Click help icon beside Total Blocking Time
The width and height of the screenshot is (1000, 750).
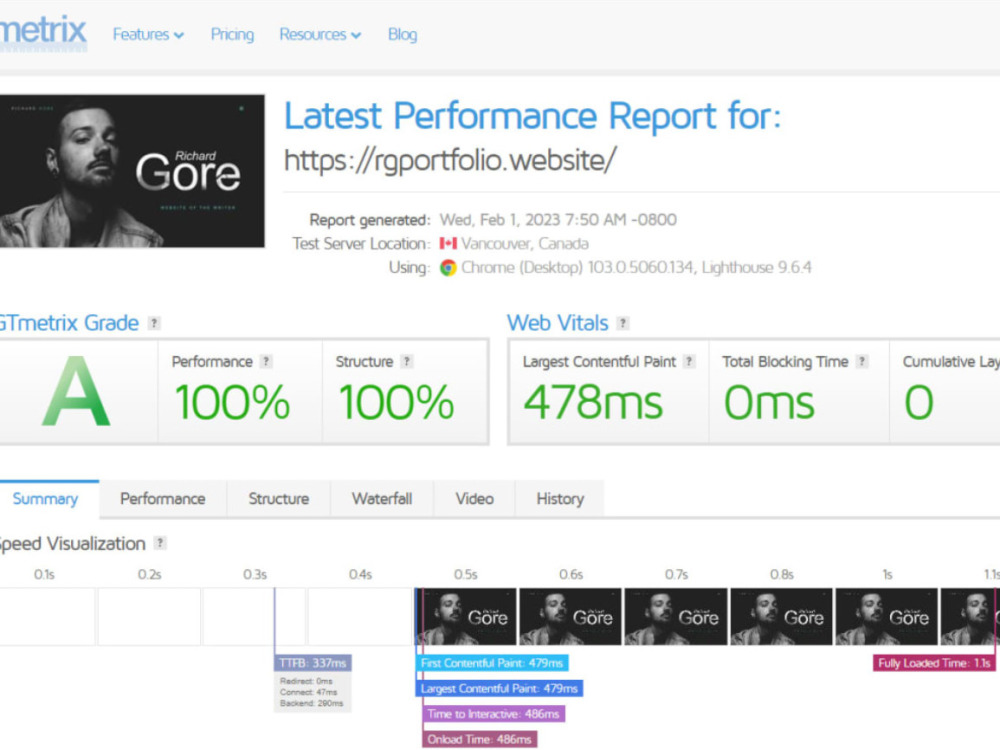click(x=862, y=362)
